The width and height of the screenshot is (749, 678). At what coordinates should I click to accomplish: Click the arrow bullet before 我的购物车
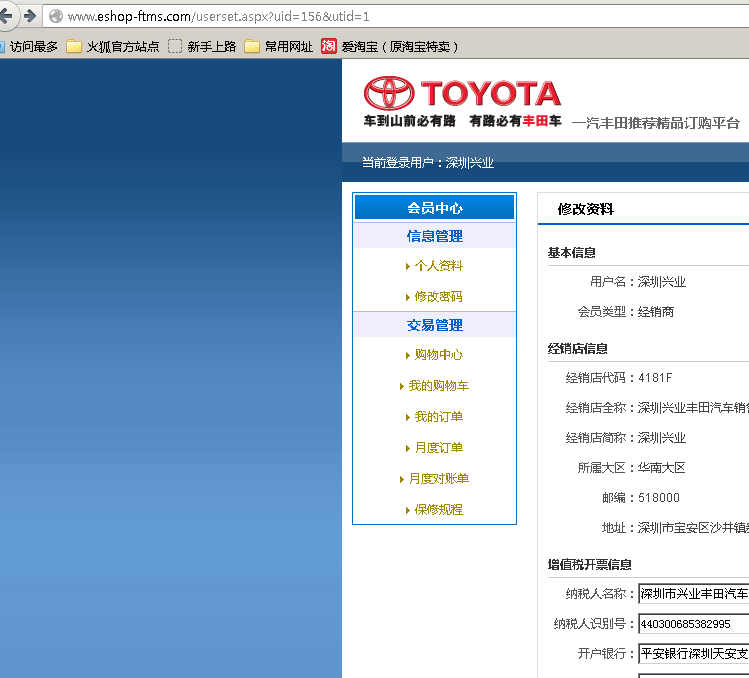pos(402,387)
